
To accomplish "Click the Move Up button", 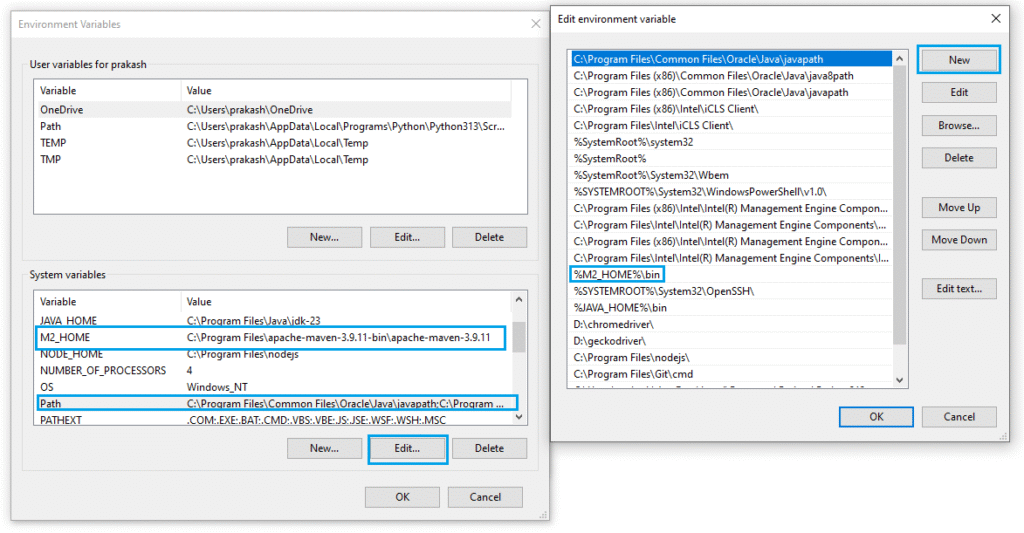I will click(x=959, y=207).
